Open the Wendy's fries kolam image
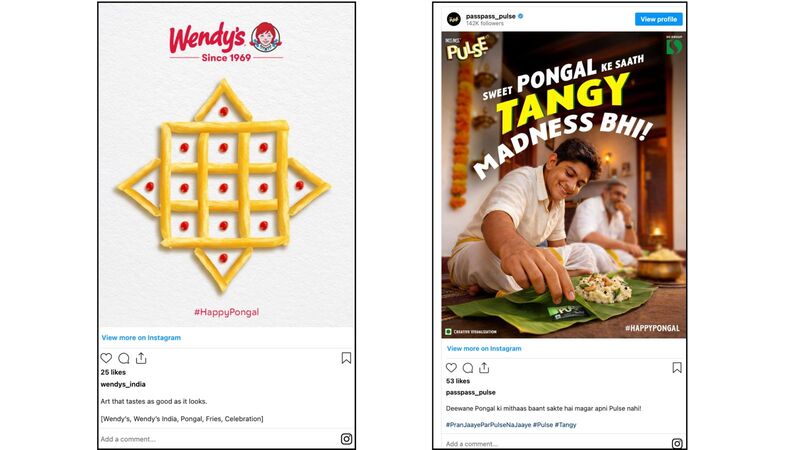Viewport: 800px width, 450px height. click(x=227, y=165)
